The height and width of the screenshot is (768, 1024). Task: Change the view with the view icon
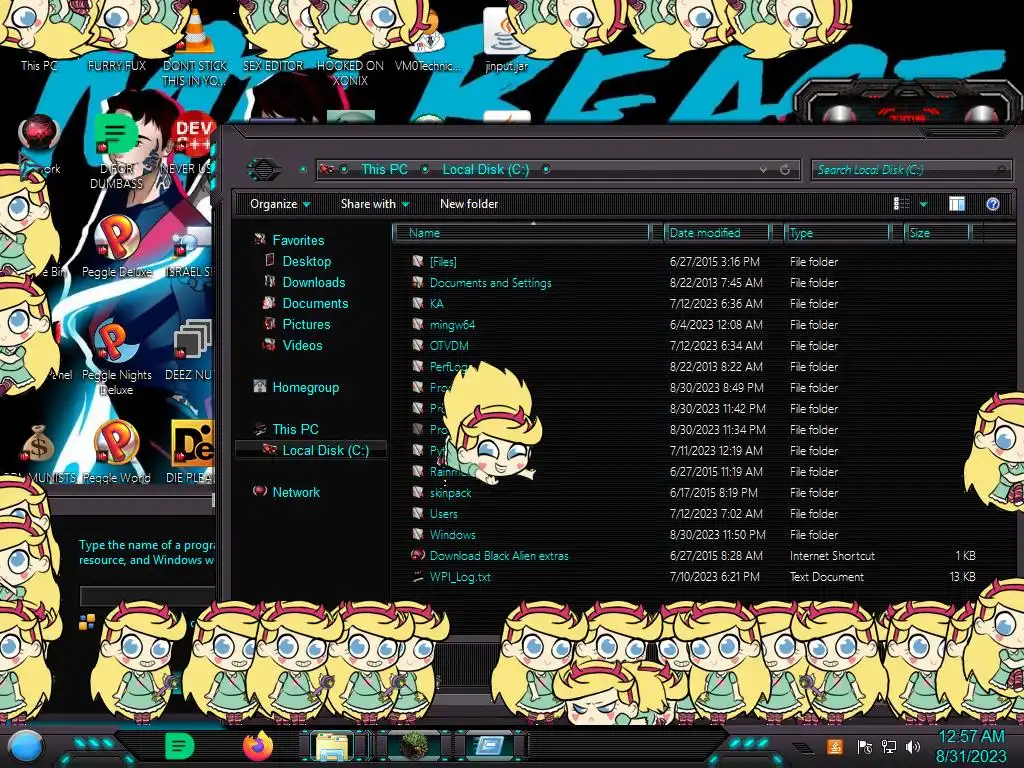click(901, 204)
